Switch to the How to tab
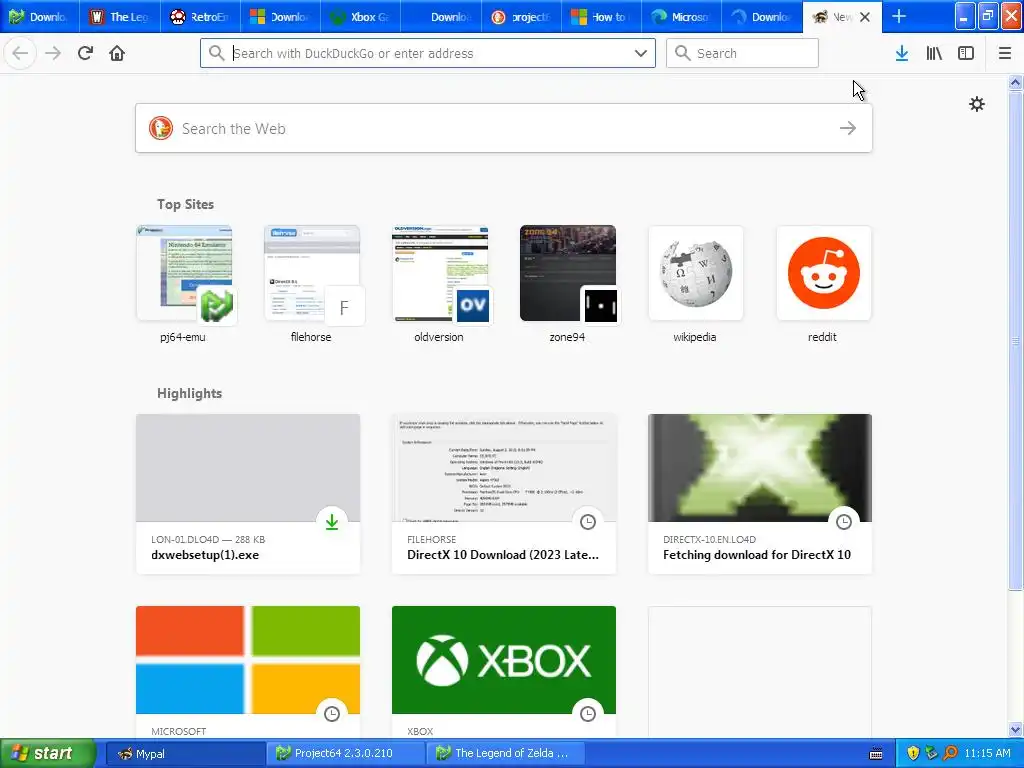Image resolution: width=1024 pixels, height=768 pixels. [x=601, y=16]
